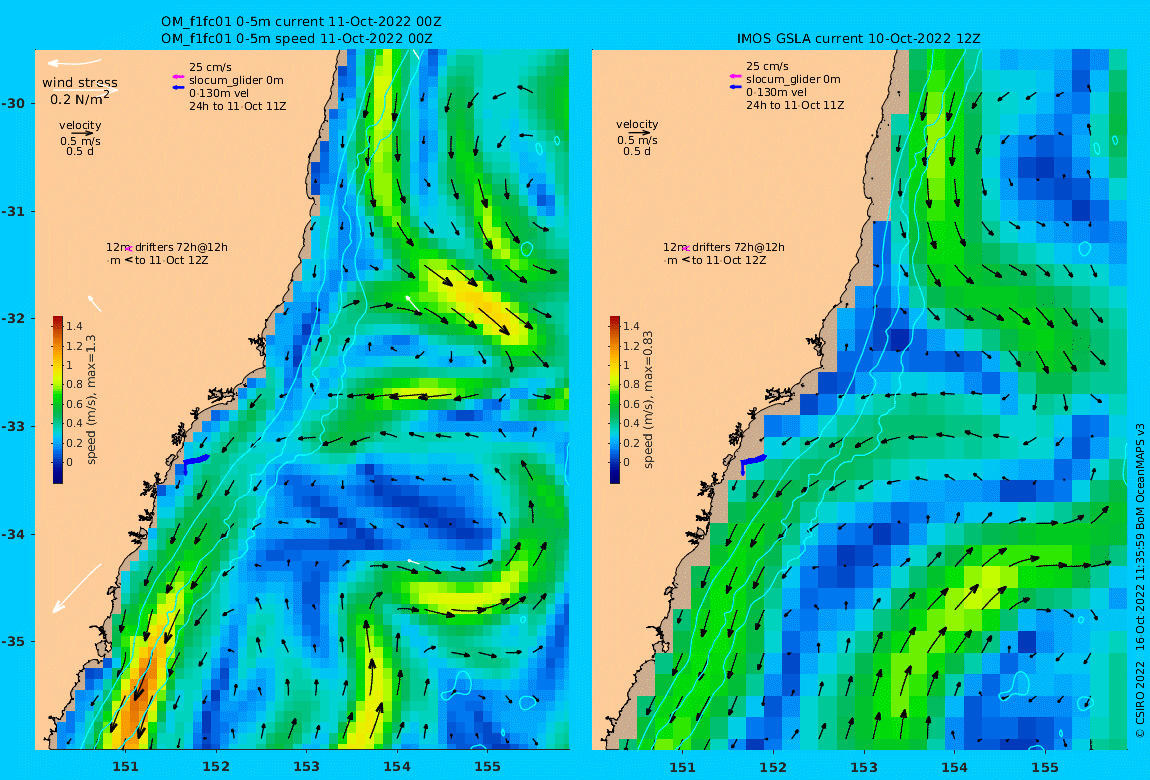
Task: Click the -30 latitude axis label
Action: (14, 103)
